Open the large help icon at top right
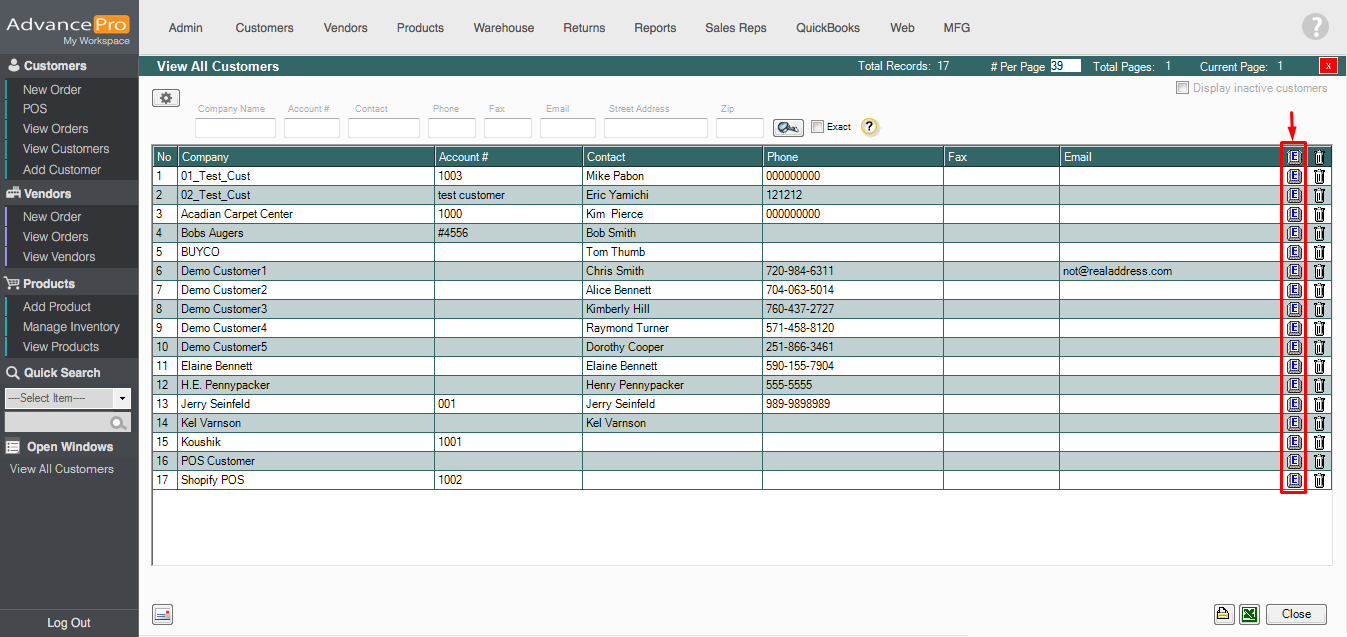Screen dimensions: 1347x637 [x=1315, y=27]
